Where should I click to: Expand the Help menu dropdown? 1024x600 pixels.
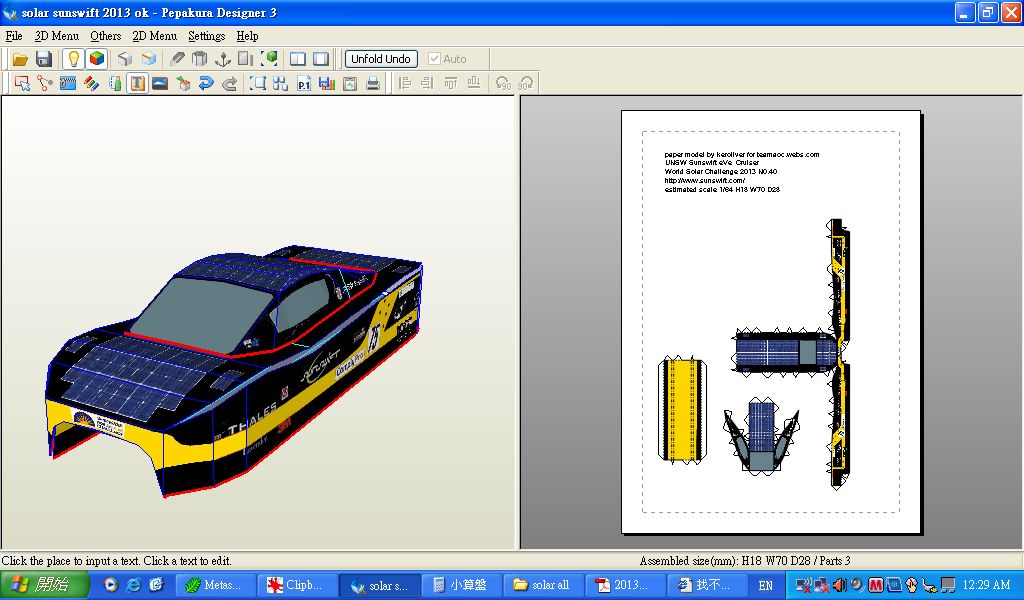click(247, 36)
